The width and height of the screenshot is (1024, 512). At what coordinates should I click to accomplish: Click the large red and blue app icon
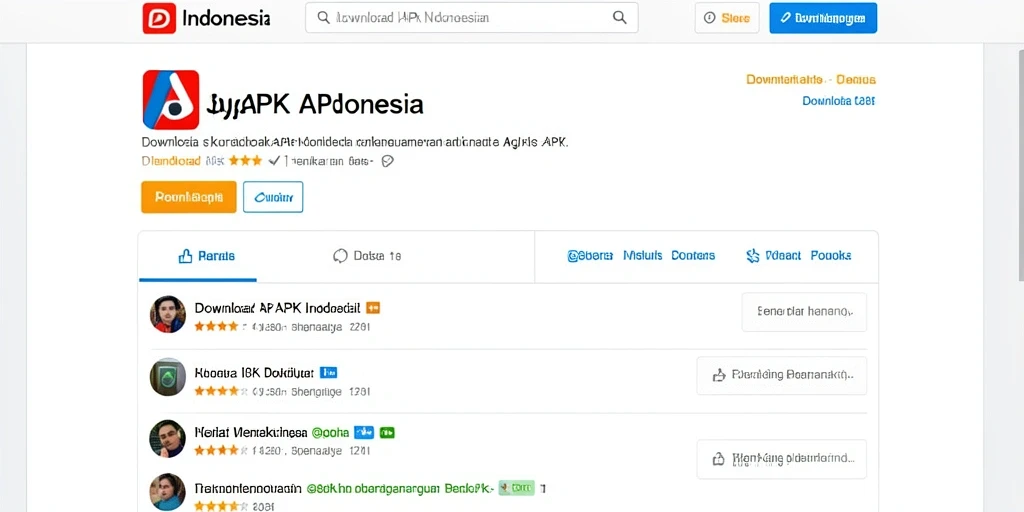coord(170,100)
